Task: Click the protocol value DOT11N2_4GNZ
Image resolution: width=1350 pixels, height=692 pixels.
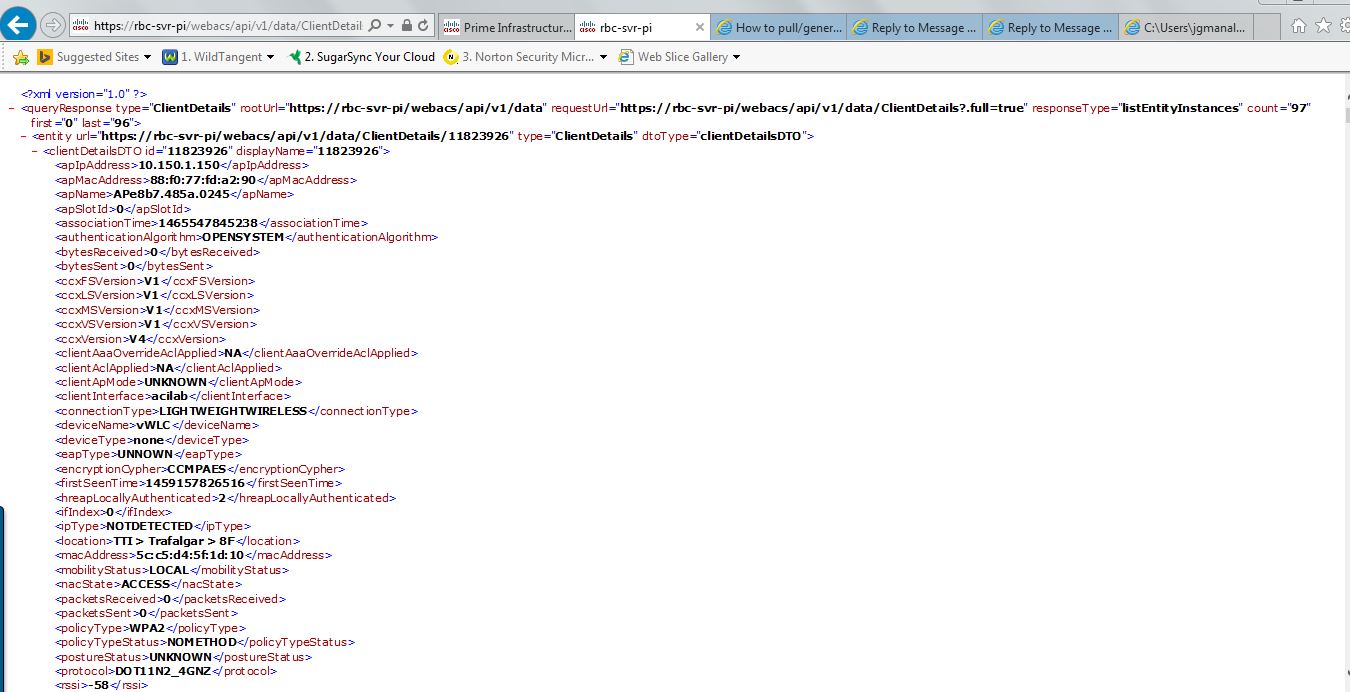Action: 163,671
